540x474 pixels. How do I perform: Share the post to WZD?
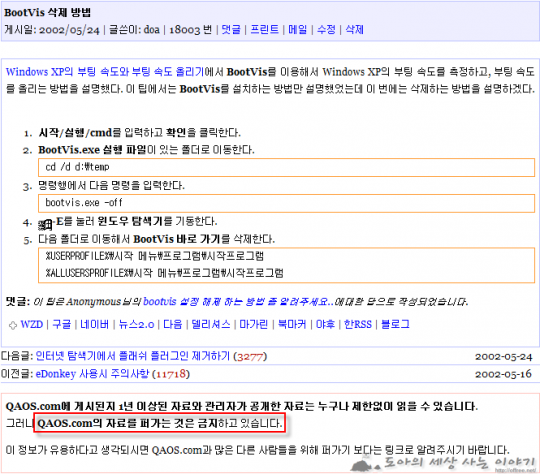point(32,324)
